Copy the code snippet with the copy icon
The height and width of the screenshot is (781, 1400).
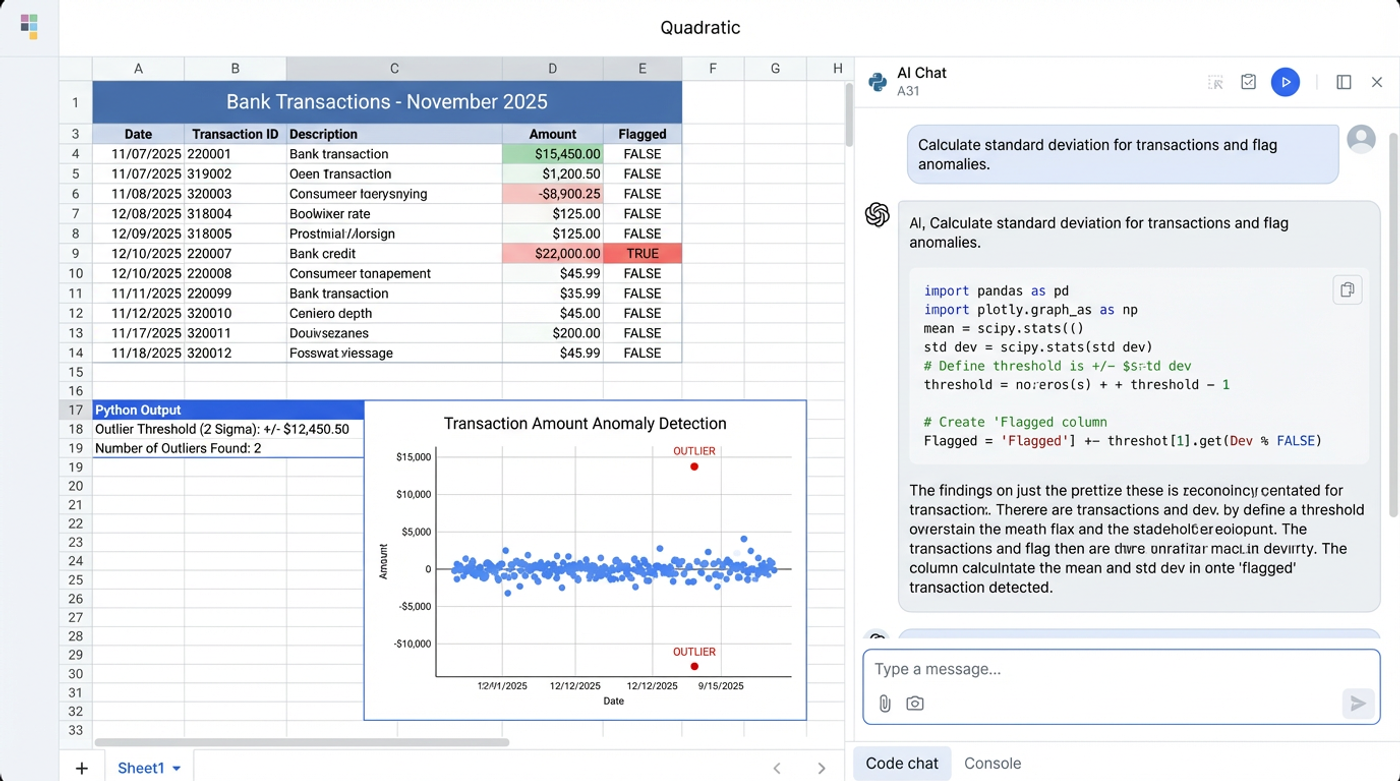tap(1347, 290)
